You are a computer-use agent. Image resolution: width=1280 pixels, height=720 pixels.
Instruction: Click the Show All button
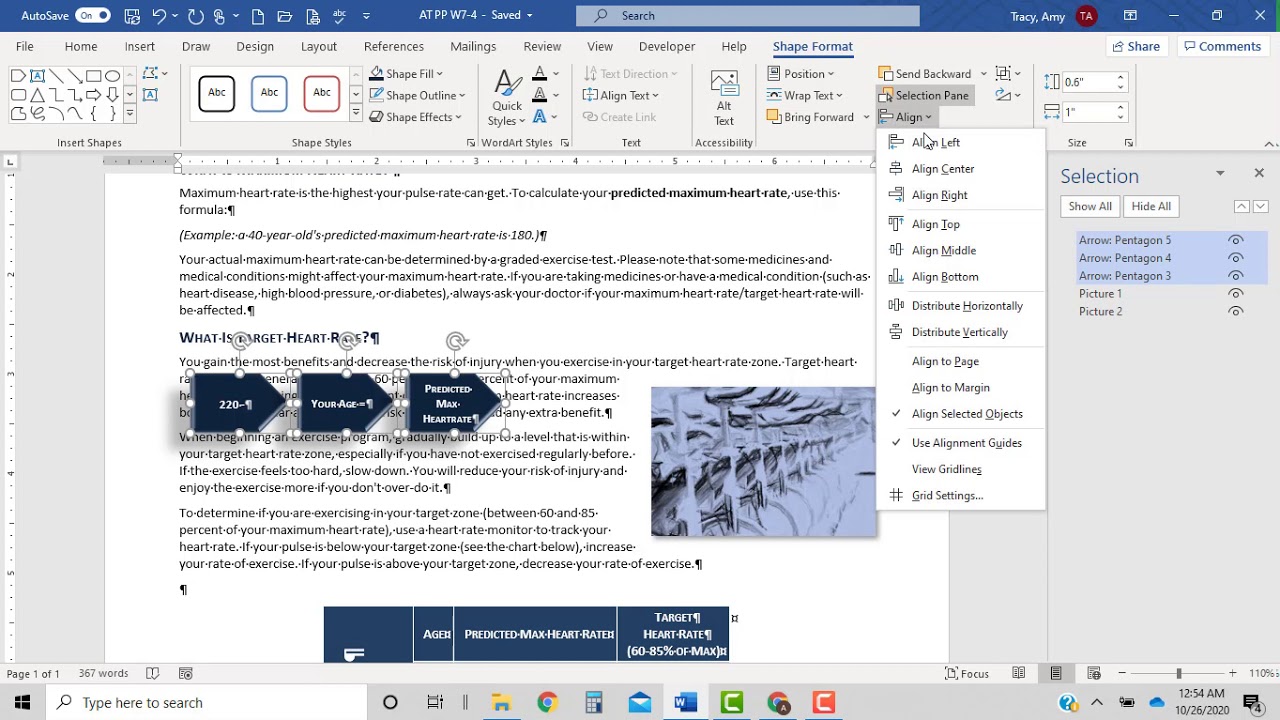(1090, 206)
